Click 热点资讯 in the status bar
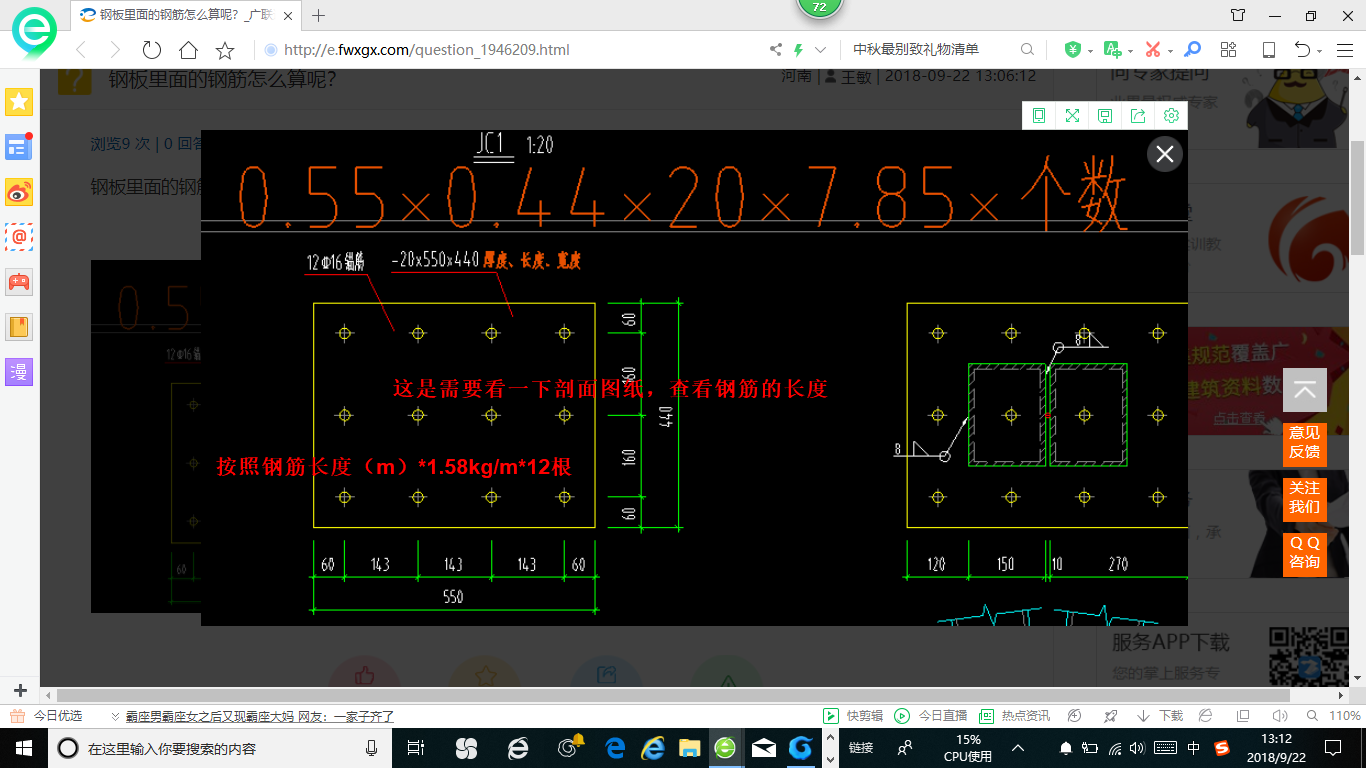 (x=1014, y=716)
